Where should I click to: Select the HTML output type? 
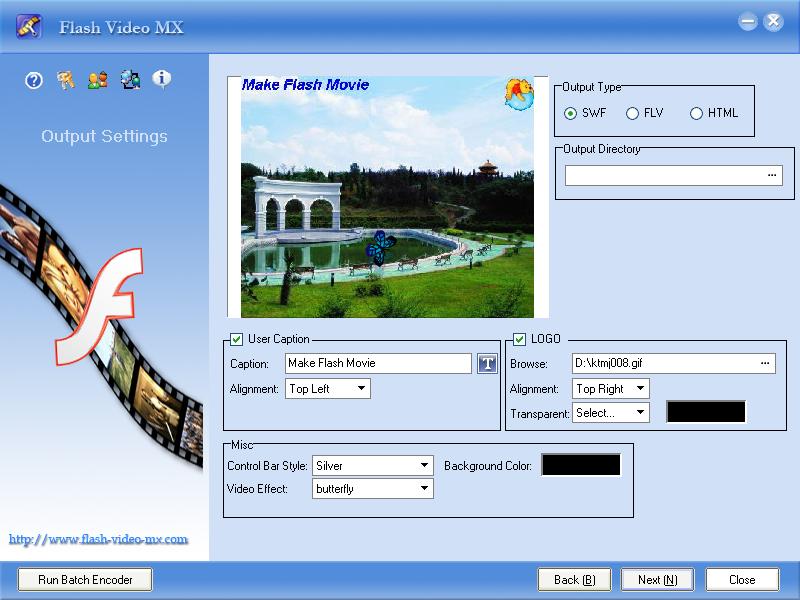point(696,113)
